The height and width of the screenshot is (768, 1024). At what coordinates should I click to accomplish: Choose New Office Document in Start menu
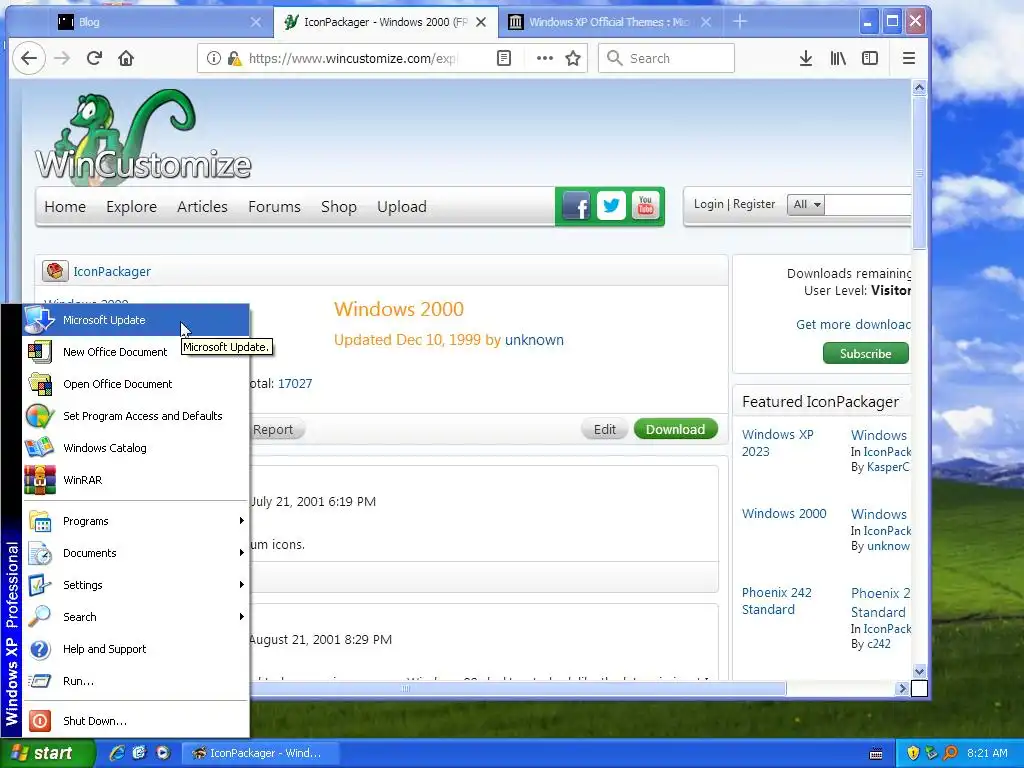136,352
